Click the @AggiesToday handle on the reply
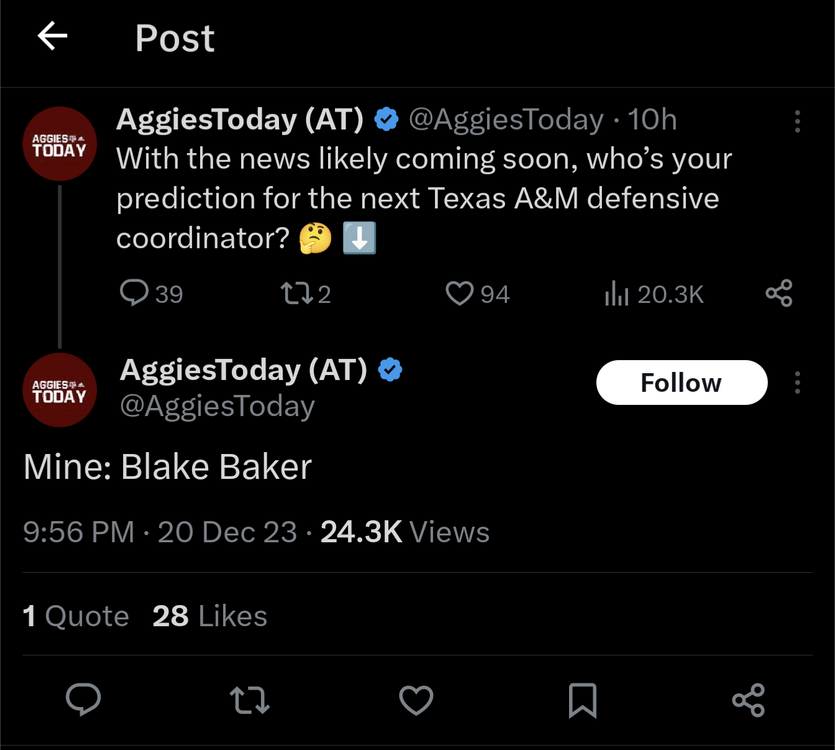 pyautogui.click(x=216, y=406)
